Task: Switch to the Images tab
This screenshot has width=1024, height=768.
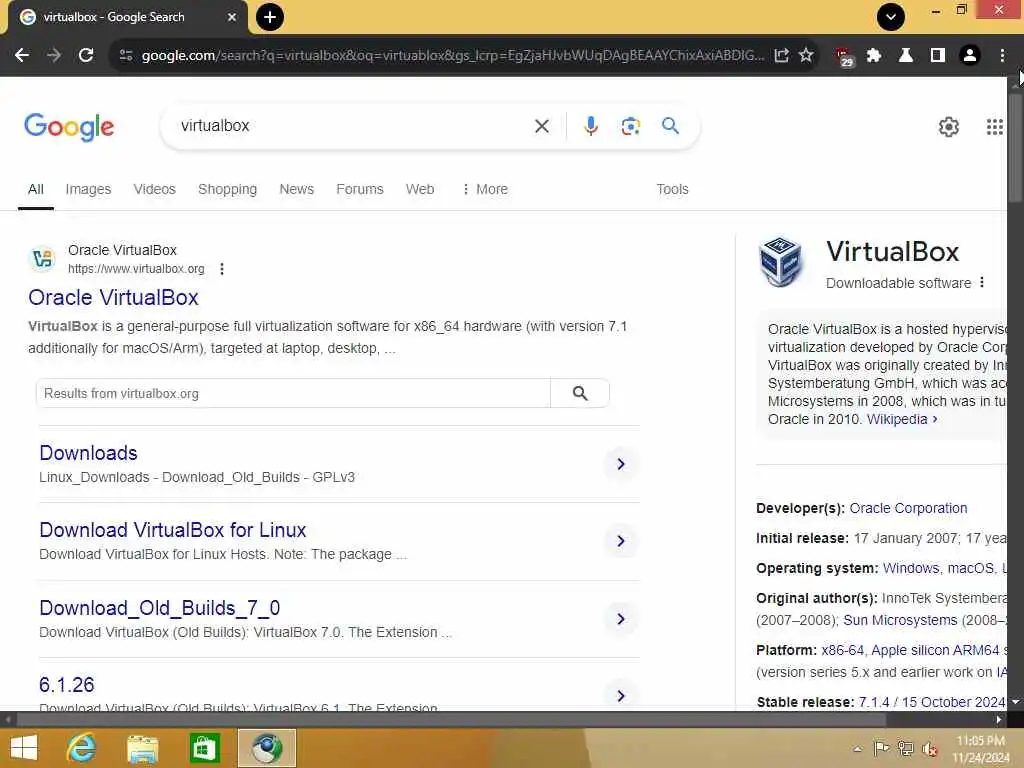Action: [x=88, y=189]
